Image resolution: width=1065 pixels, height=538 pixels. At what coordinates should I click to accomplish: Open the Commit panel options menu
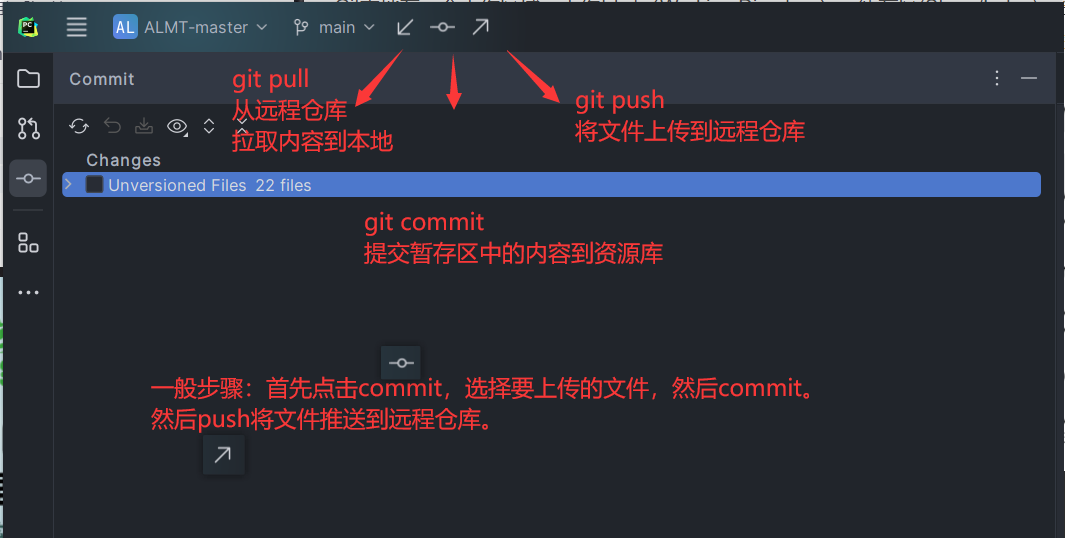pos(996,78)
